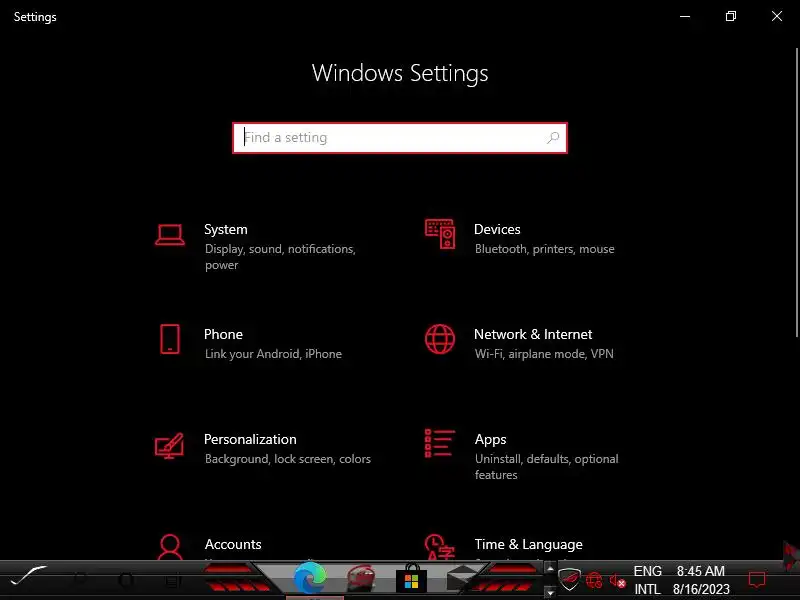Image resolution: width=800 pixels, height=600 pixels.
Task: Click the Settings window vertical scrollbar
Action: pos(797,192)
